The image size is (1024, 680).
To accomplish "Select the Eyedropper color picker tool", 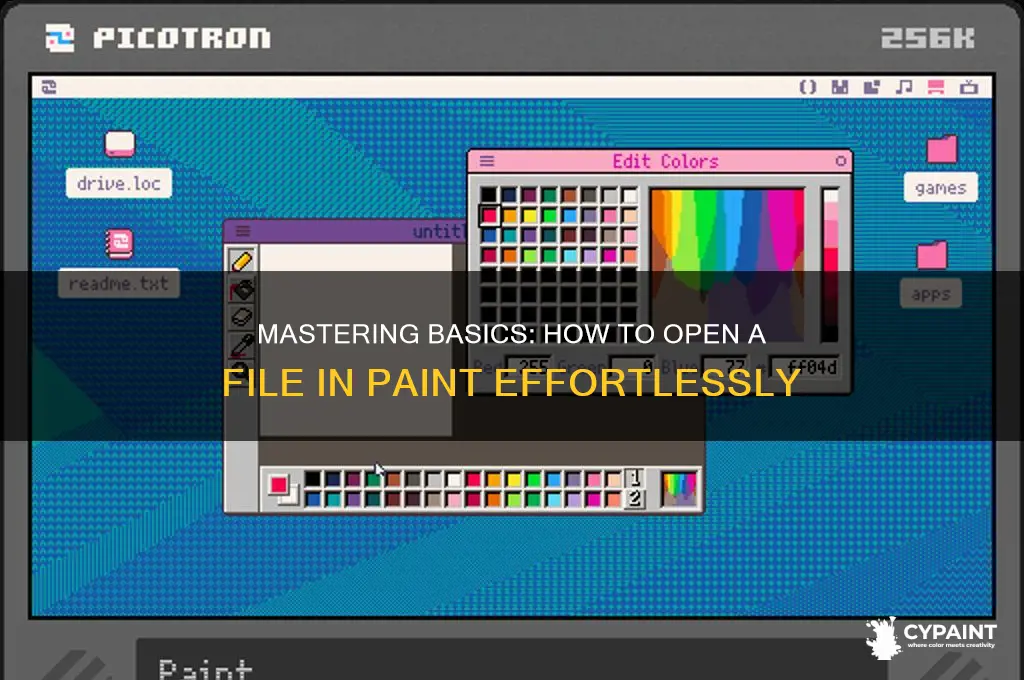I will point(242,345).
